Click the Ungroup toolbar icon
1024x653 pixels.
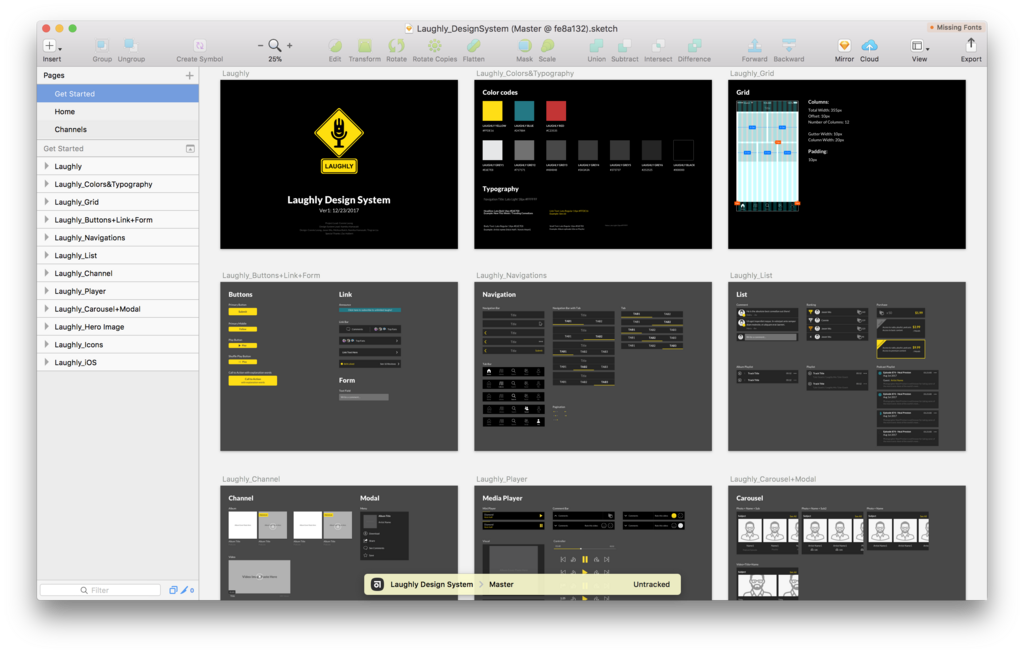131,45
